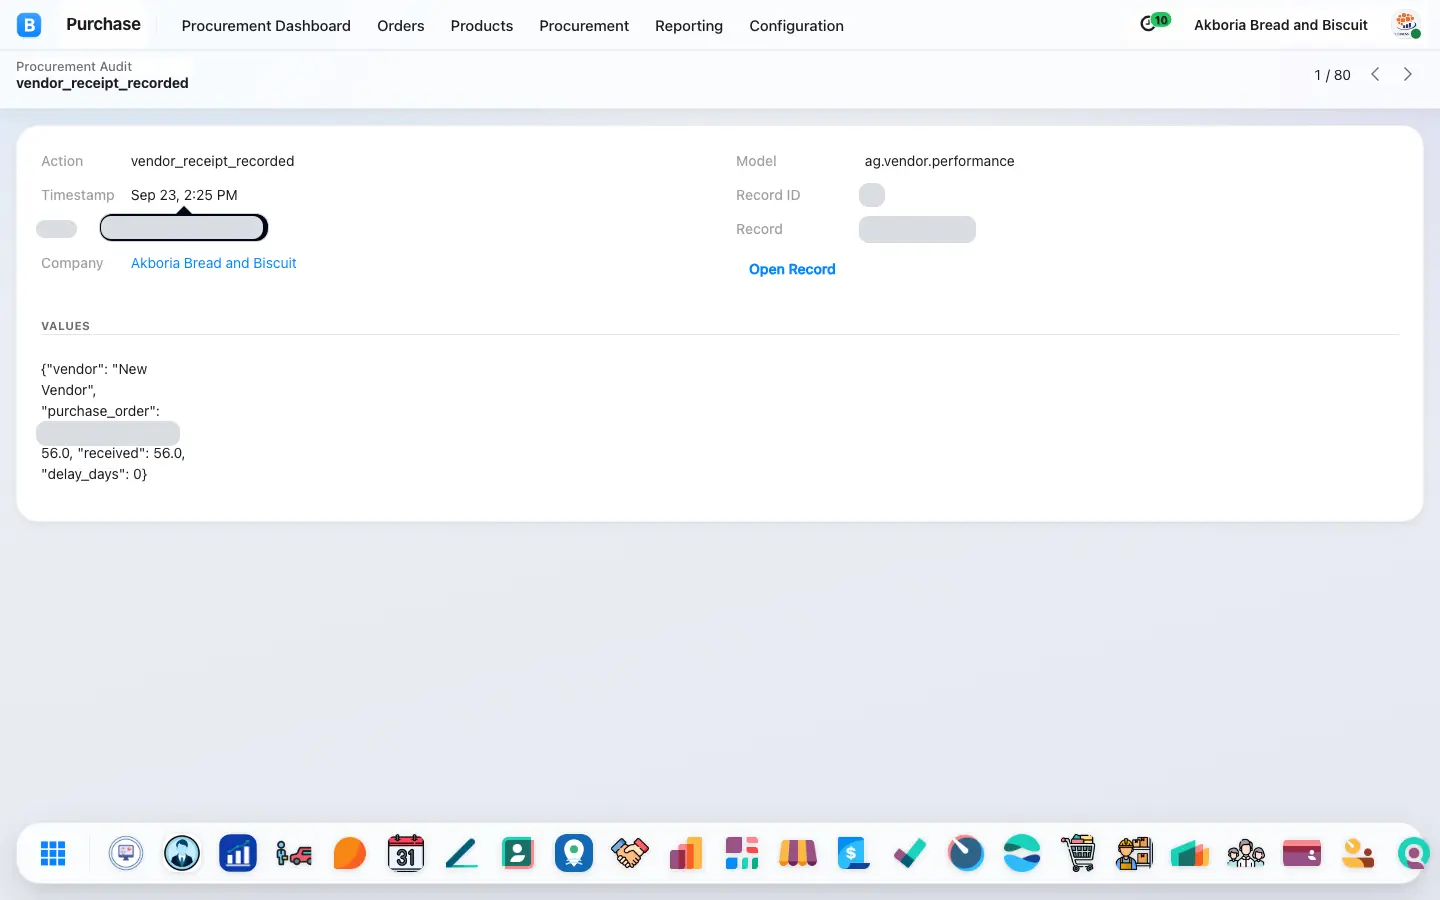Click the Purchase app title
1440x900 pixels.
(103, 24)
